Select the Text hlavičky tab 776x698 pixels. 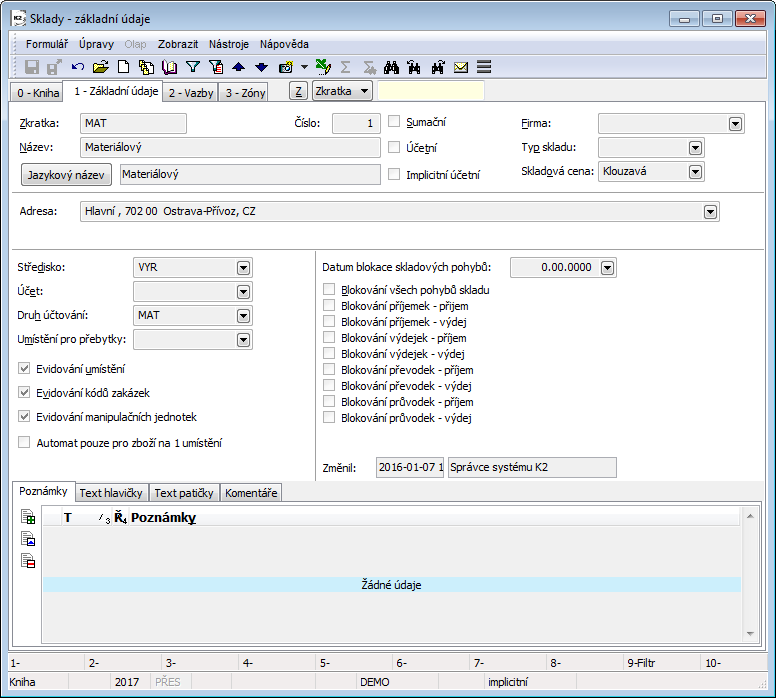112,492
